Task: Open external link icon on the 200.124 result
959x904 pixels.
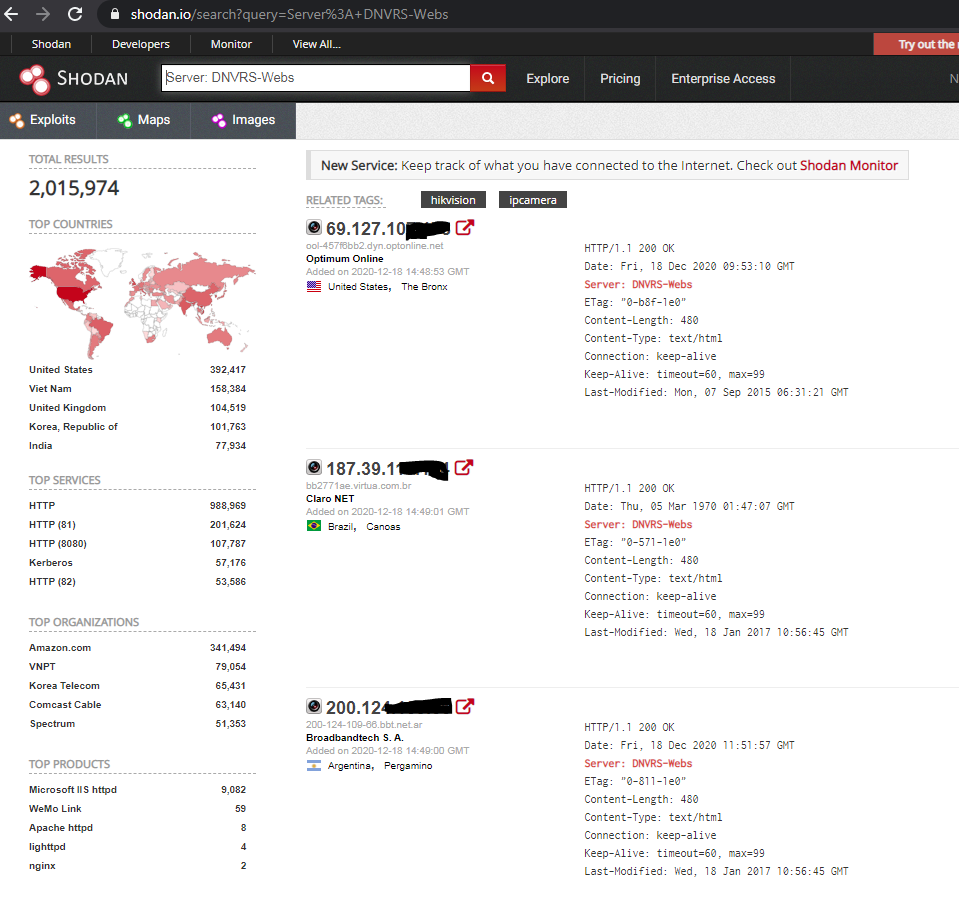Action: [464, 706]
